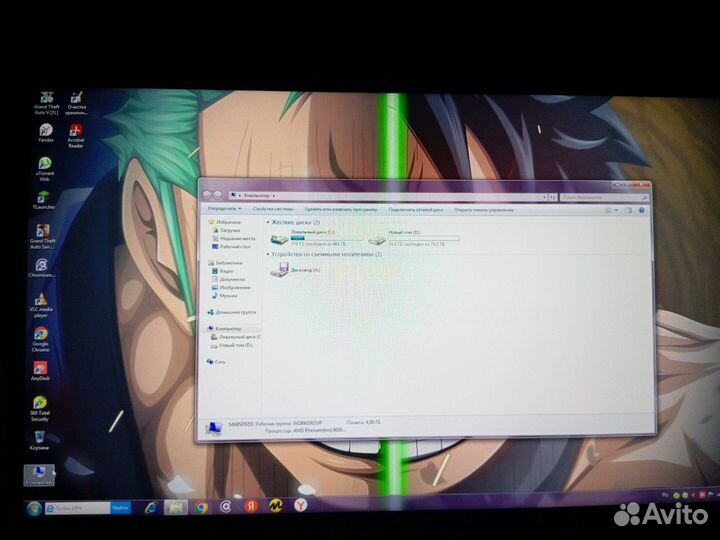The width and height of the screenshot is (720, 540).
Task: Open the Grand Theft Auto V desktop shortcut
Action: (46, 103)
